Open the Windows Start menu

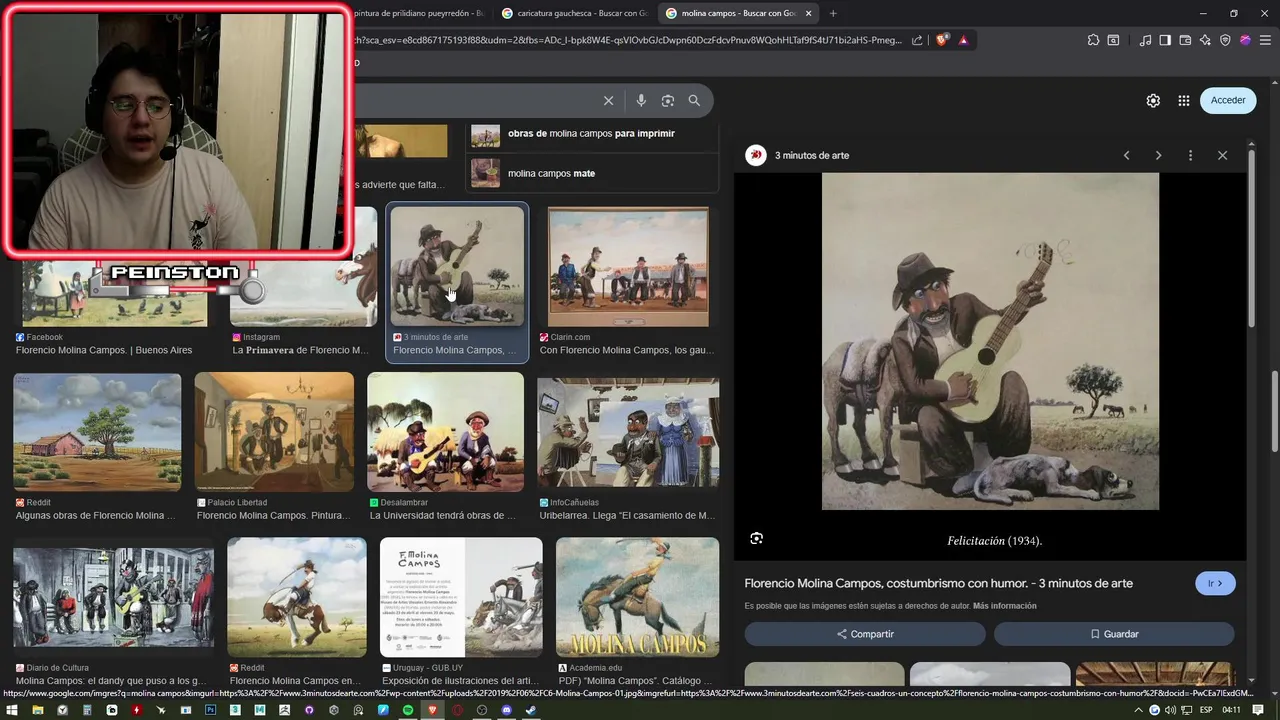[x=11, y=710]
